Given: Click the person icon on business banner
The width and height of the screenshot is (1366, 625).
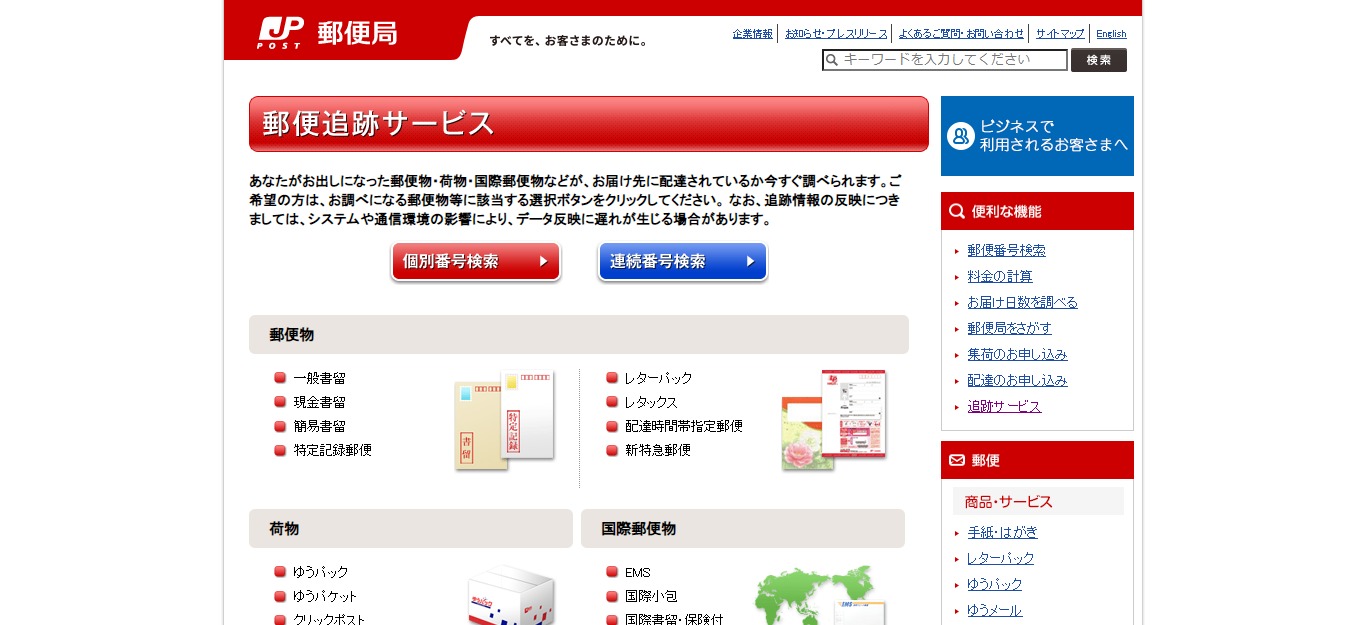Looking at the screenshot, I should [x=961, y=136].
